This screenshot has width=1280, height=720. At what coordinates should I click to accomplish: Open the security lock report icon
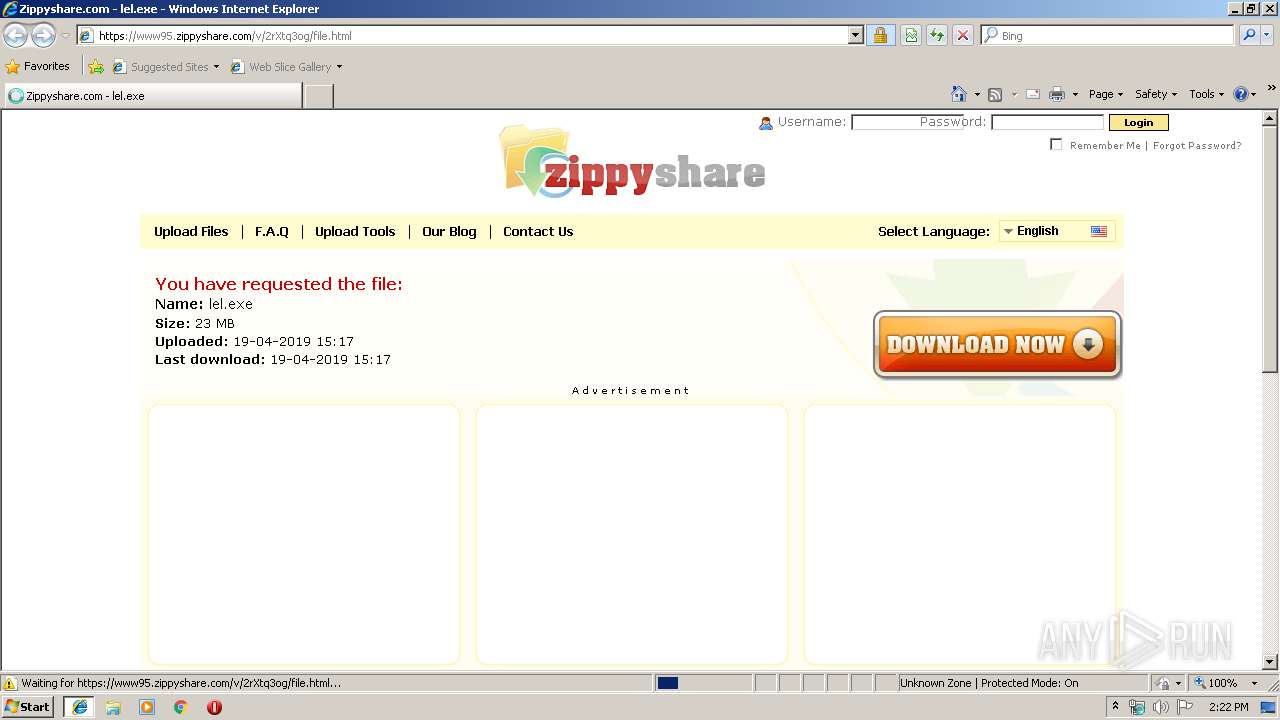pyautogui.click(x=880, y=36)
